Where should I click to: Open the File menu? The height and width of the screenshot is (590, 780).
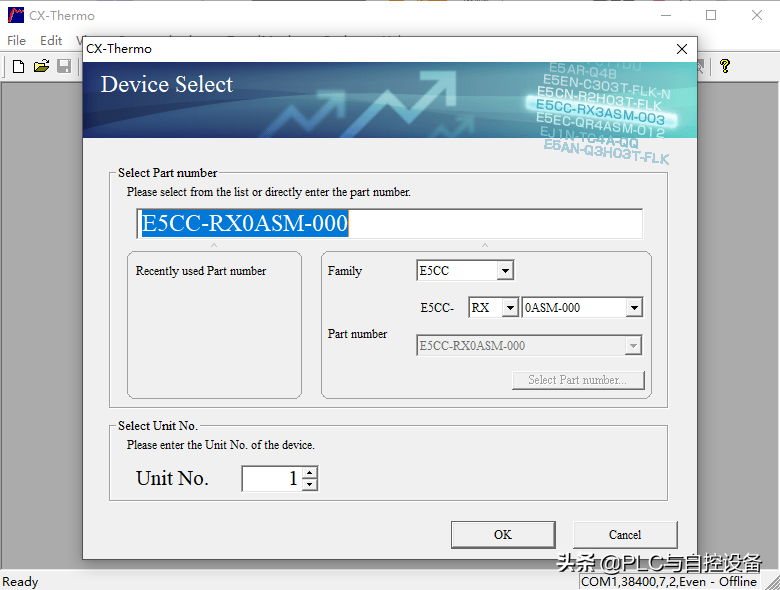click(x=16, y=41)
